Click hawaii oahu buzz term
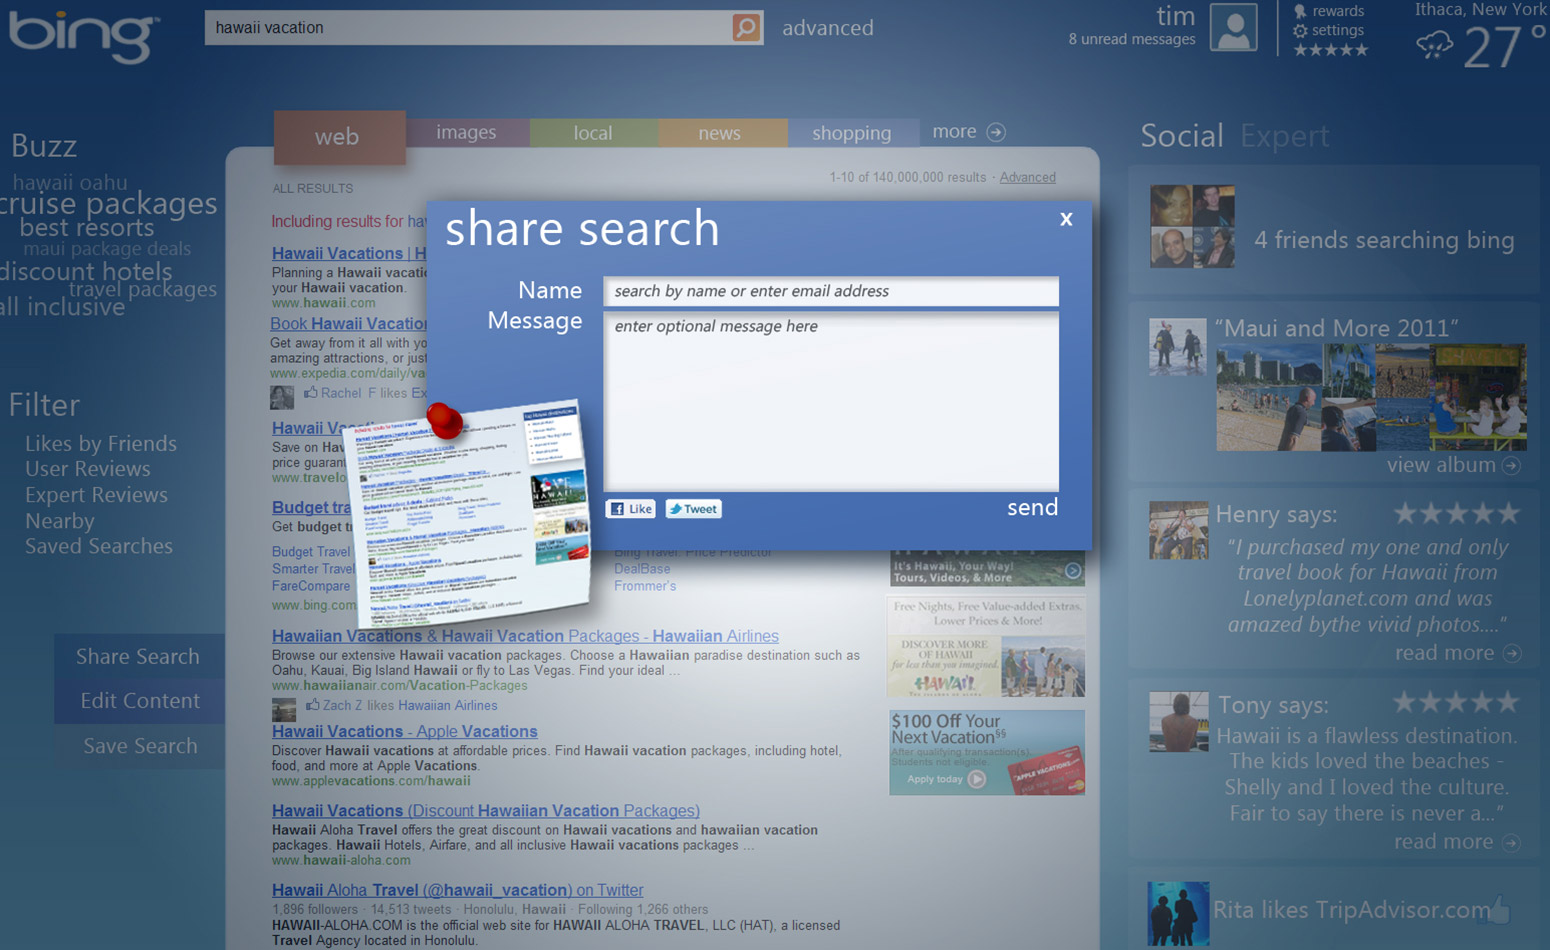Image resolution: width=1550 pixels, height=950 pixels. 70,182
